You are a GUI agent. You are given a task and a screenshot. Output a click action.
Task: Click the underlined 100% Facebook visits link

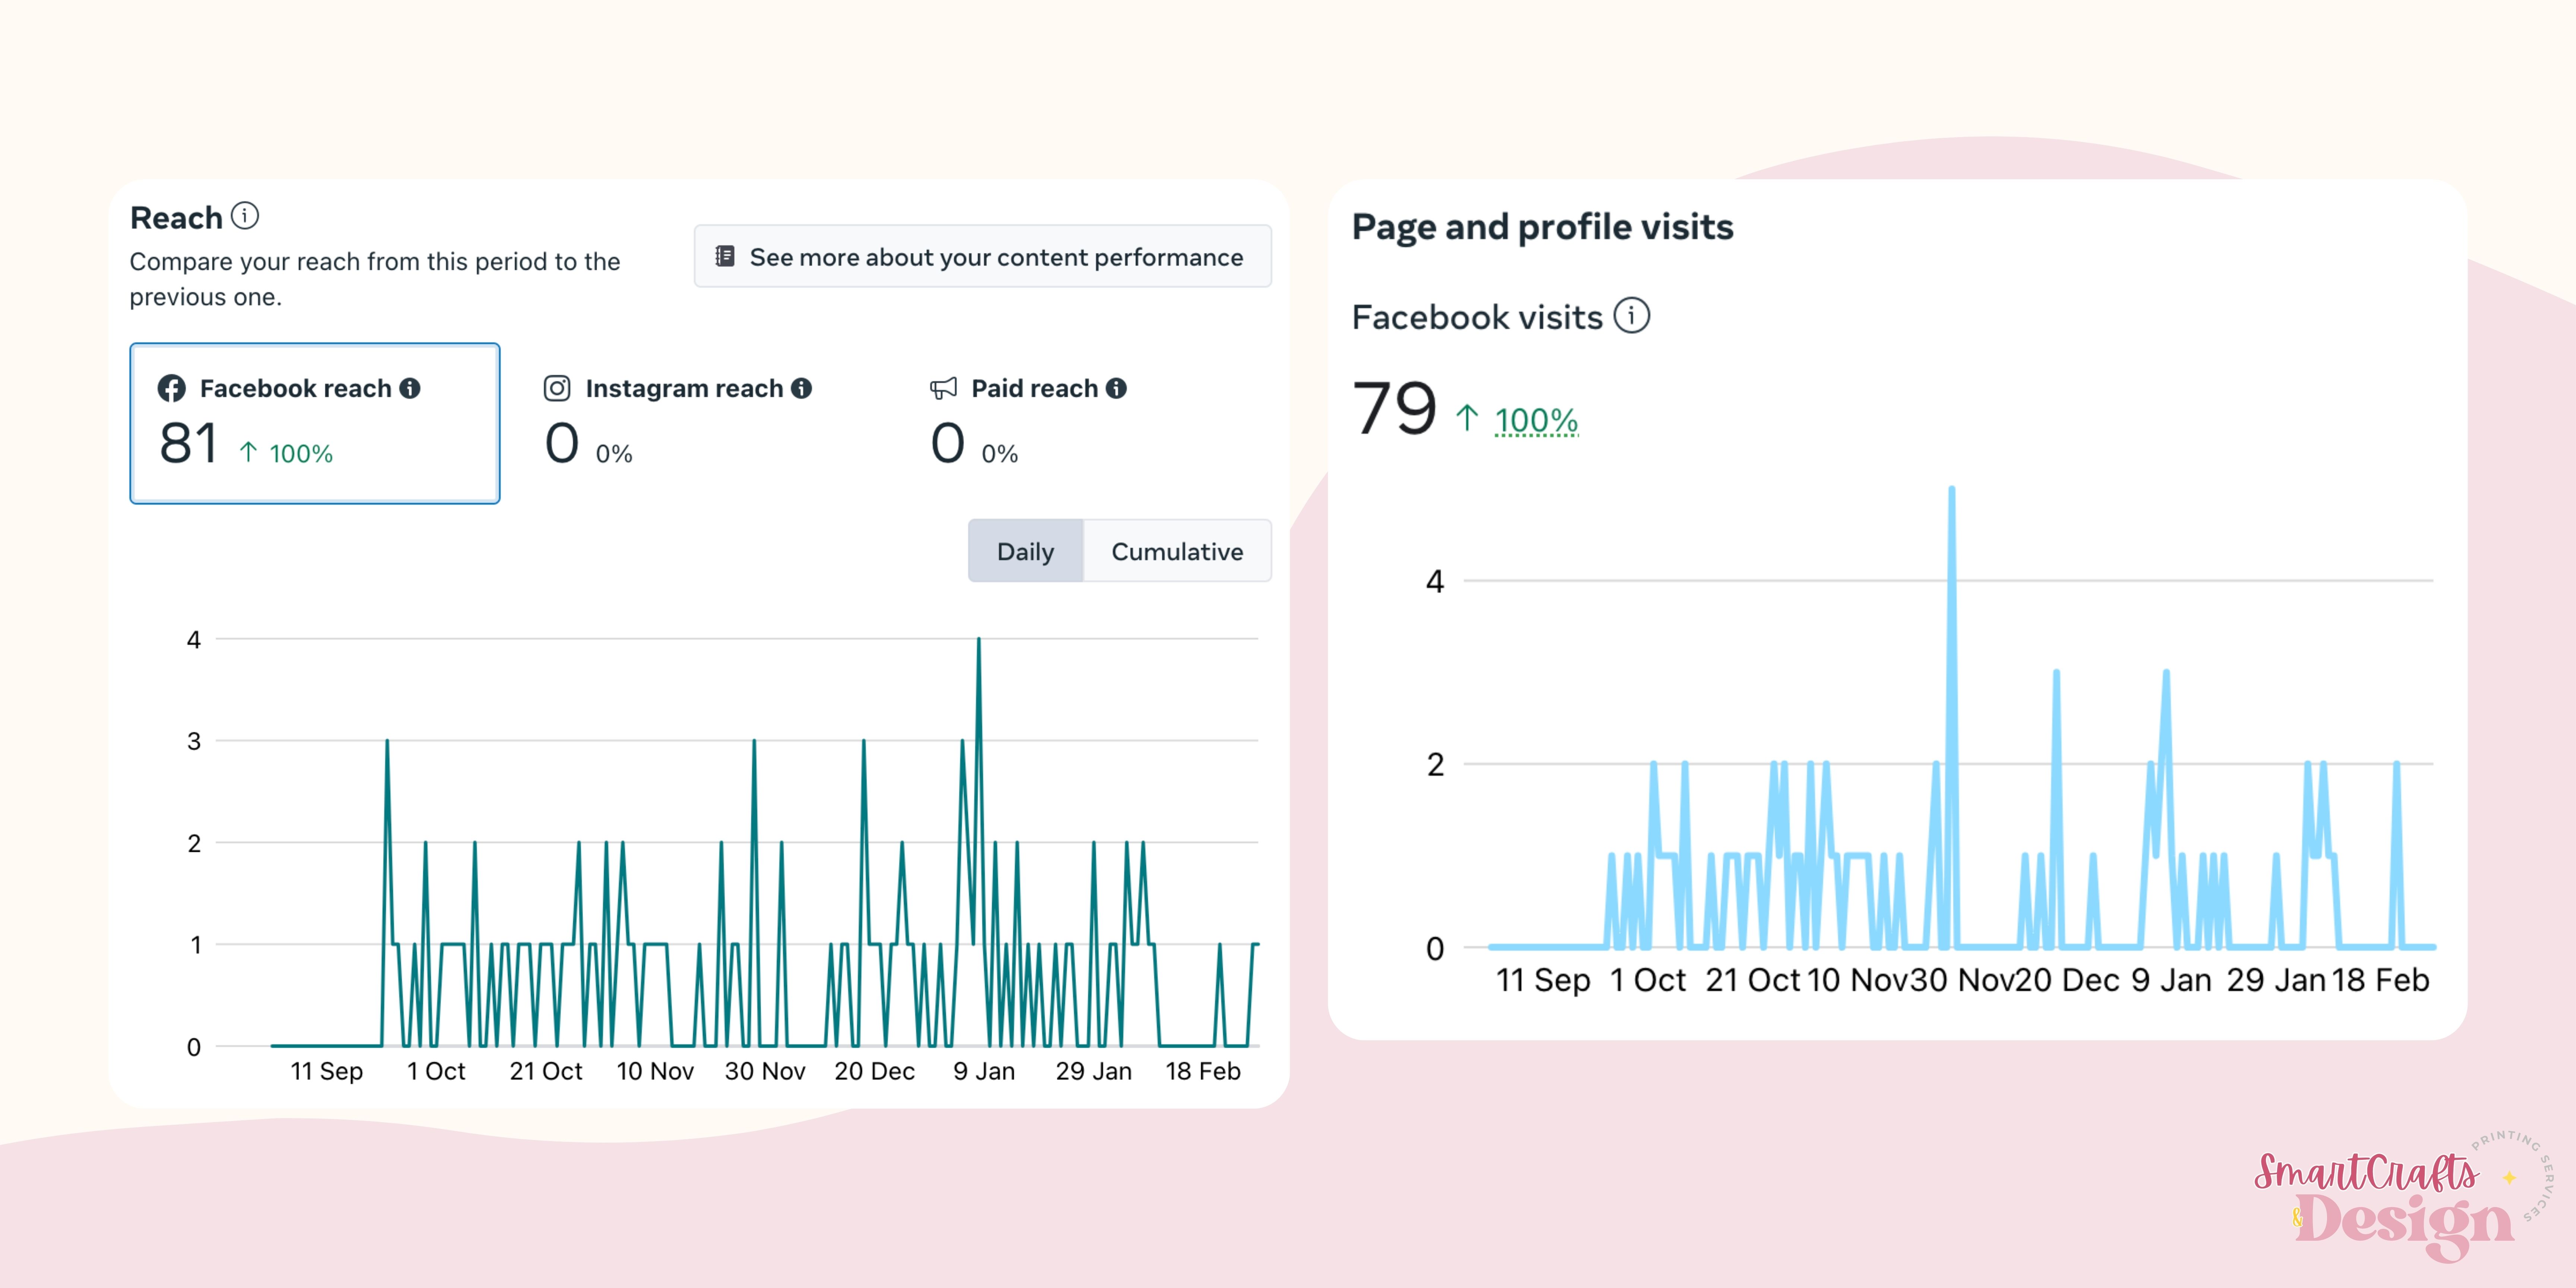coord(1536,420)
